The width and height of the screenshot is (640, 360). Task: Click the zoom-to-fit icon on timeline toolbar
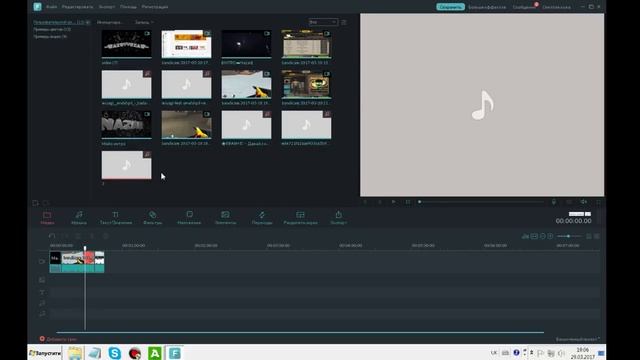point(534,236)
